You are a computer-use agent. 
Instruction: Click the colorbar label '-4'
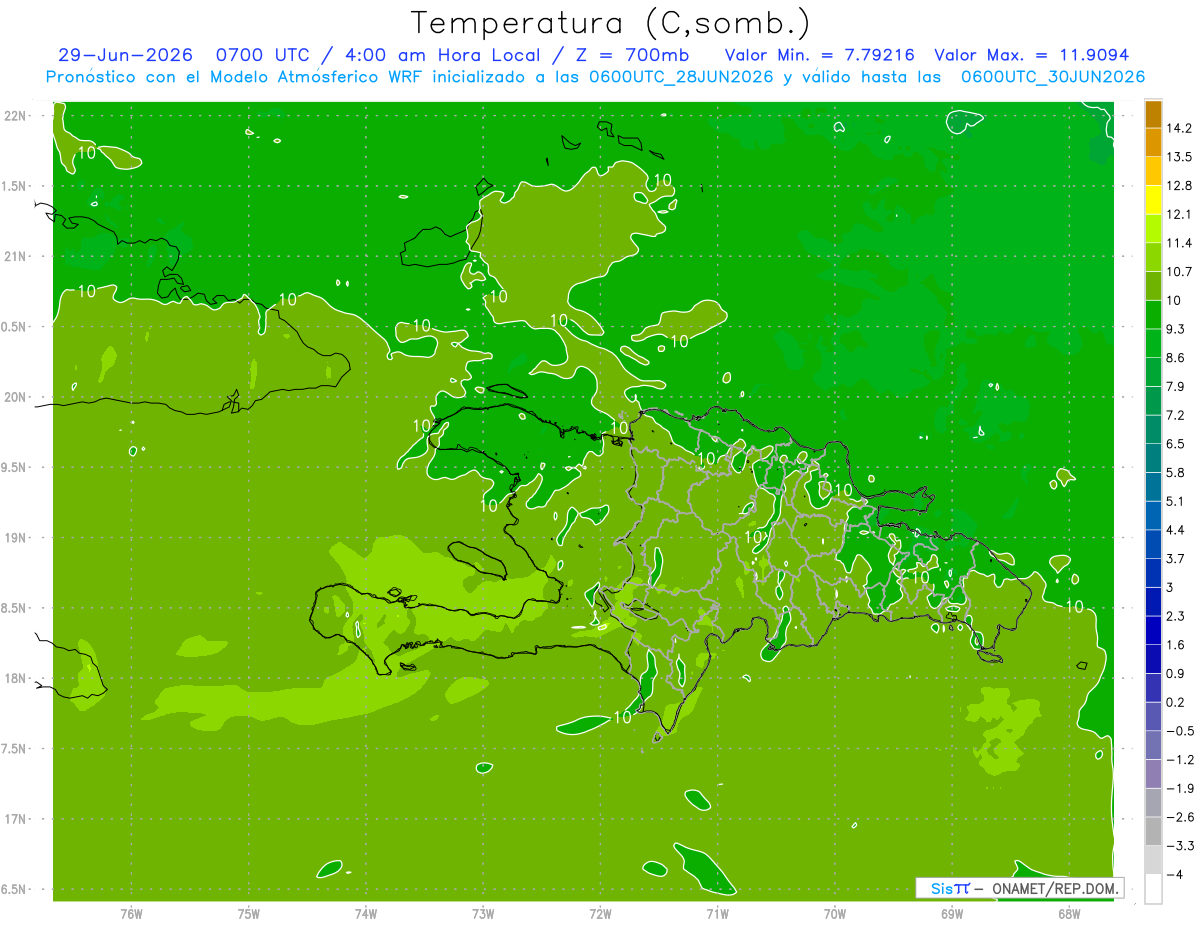[x=1174, y=875]
